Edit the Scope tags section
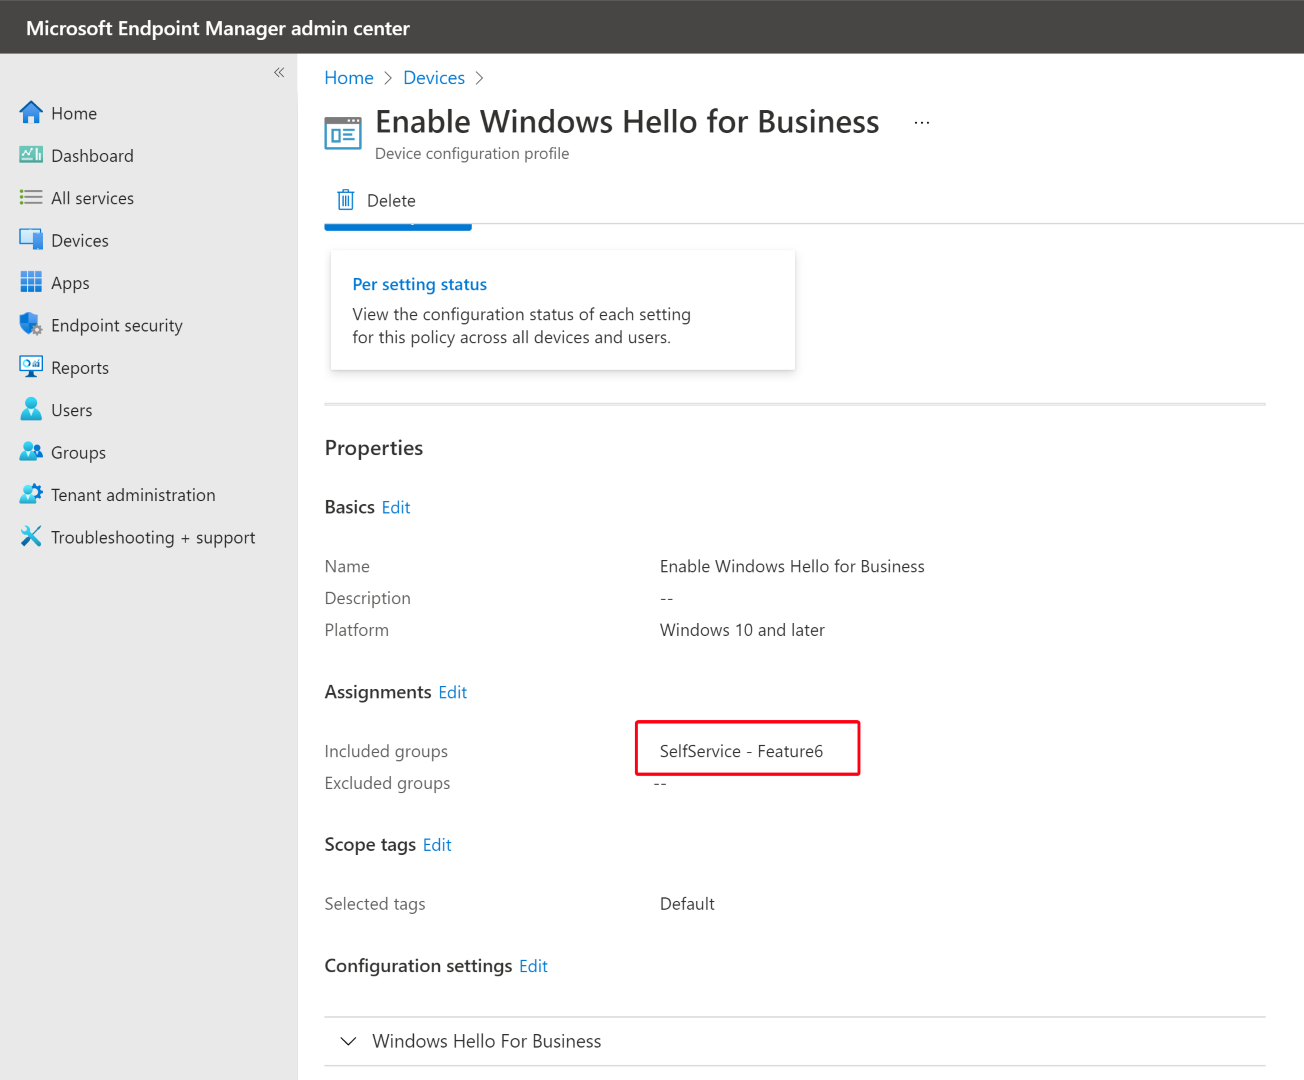Image resolution: width=1304 pixels, height=1080 pixels. 437,845
